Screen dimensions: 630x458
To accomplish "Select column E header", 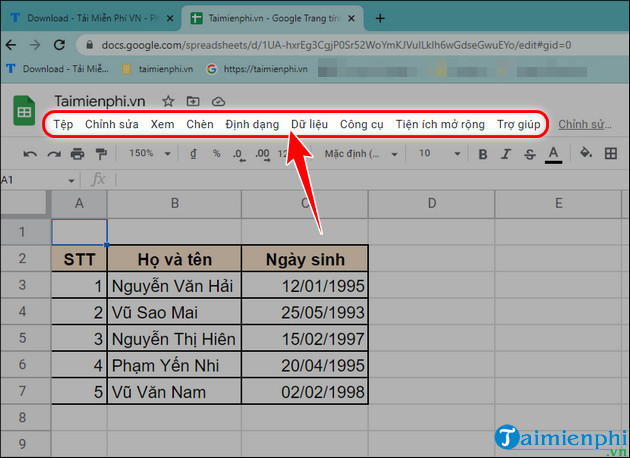I will click(x=558, y=203).
